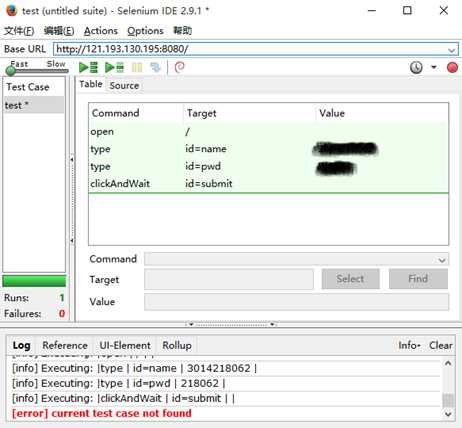Click the 'type | id=pwd' log line
This screenshot has width=462, height=428.
(119, 383)
